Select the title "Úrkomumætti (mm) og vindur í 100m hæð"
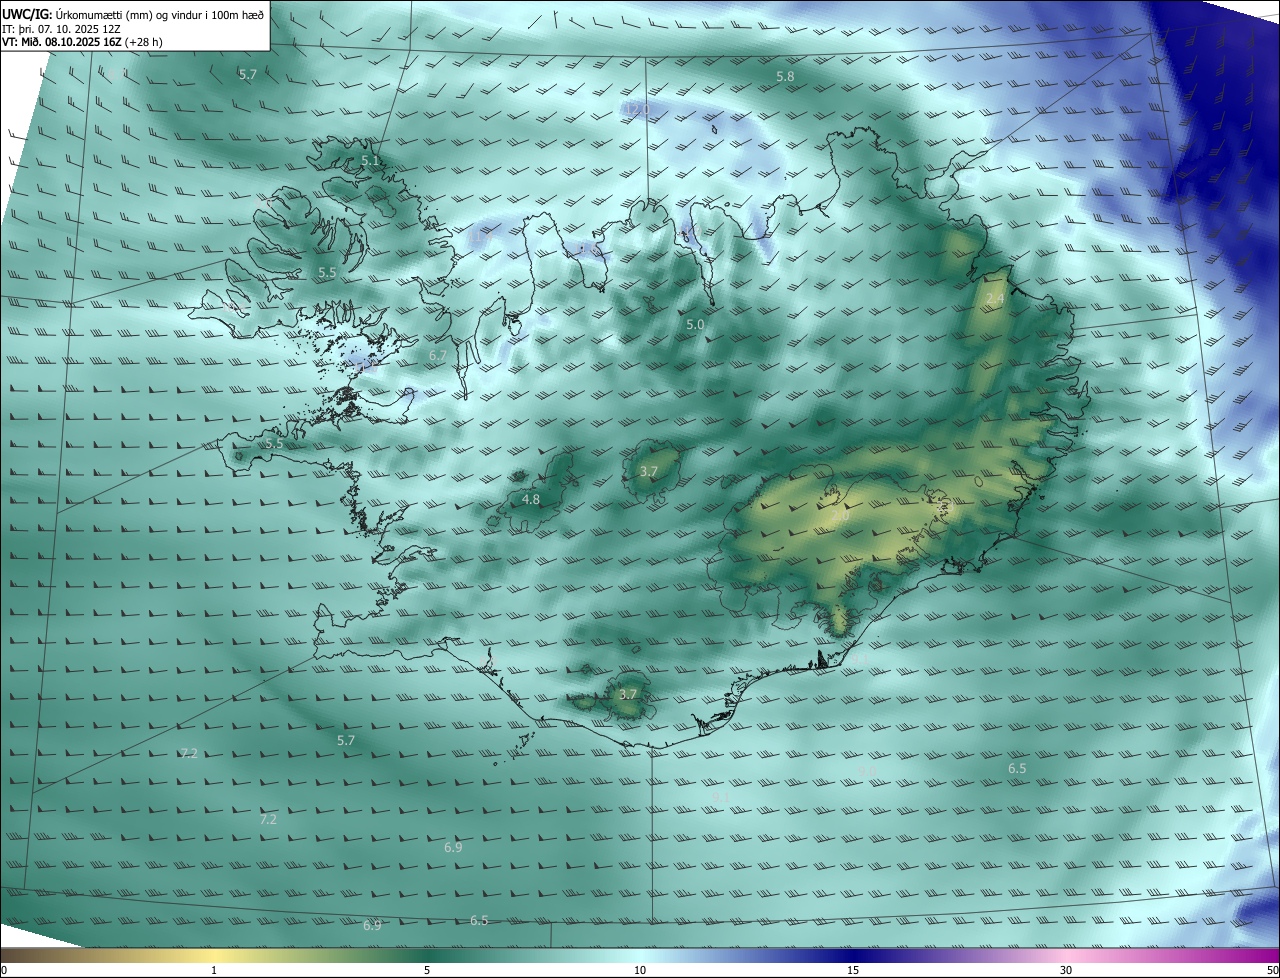1280x978 pixels. pyautogui.click(x=159, y=14)
